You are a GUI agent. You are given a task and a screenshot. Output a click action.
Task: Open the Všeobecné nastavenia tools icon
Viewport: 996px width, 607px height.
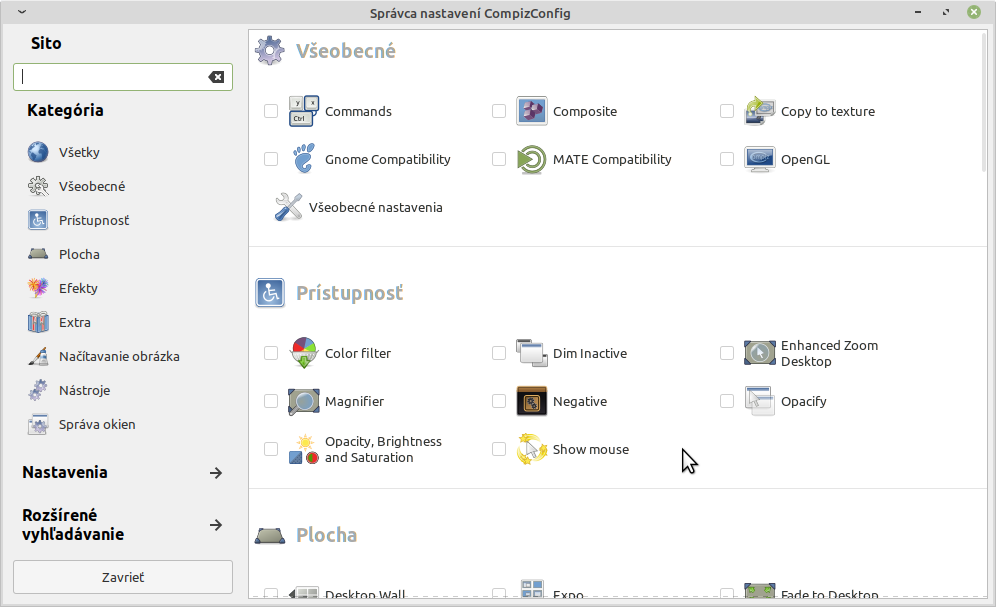pos(288,208)
